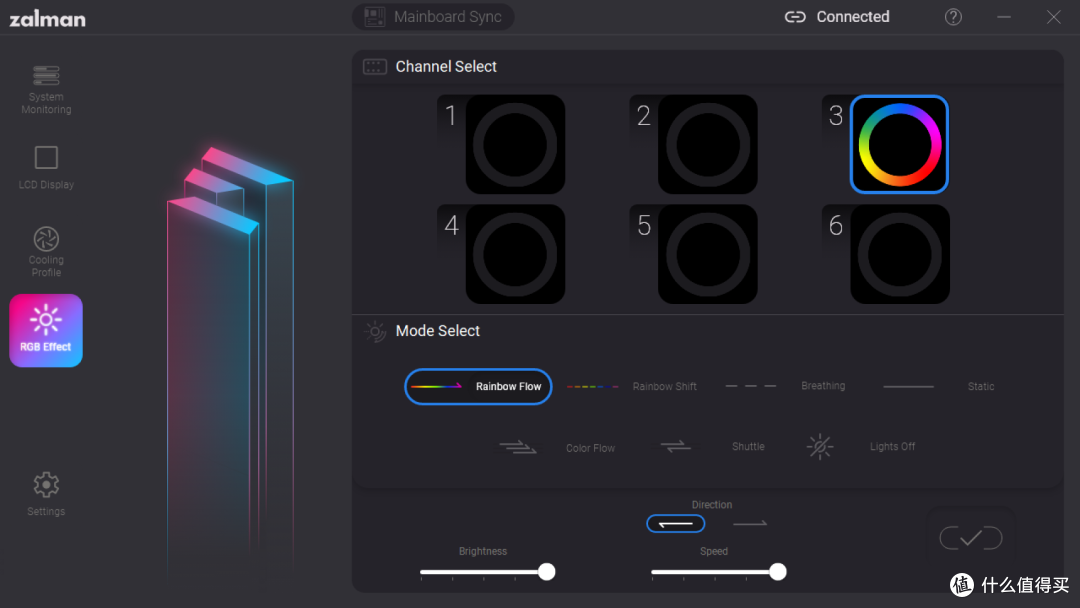Choose Rainbow Shift mode

632,386
